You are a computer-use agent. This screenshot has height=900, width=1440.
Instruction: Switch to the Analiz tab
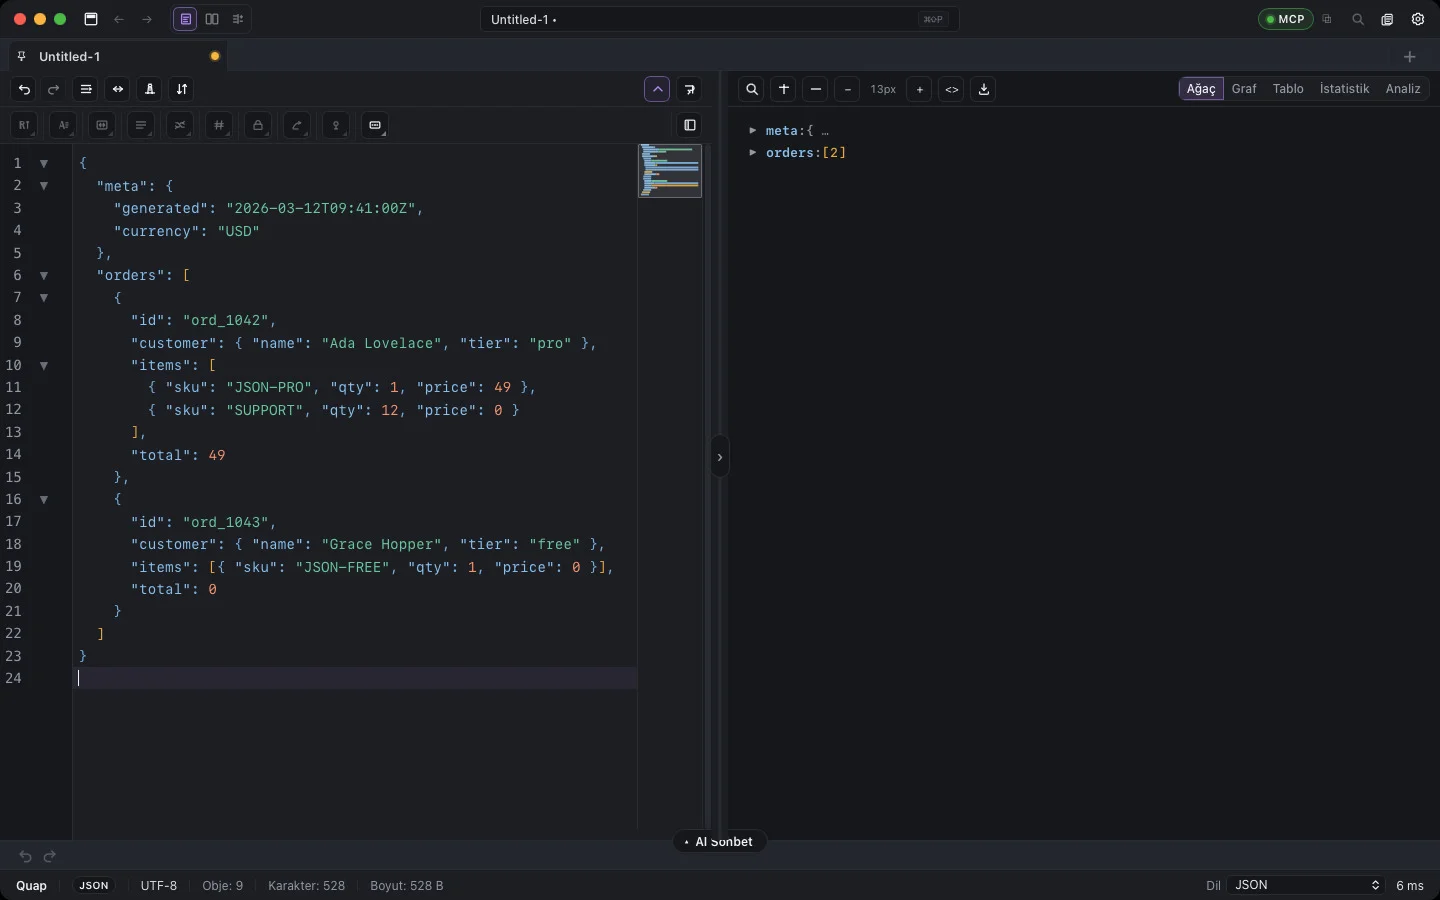pos(1403,89)
